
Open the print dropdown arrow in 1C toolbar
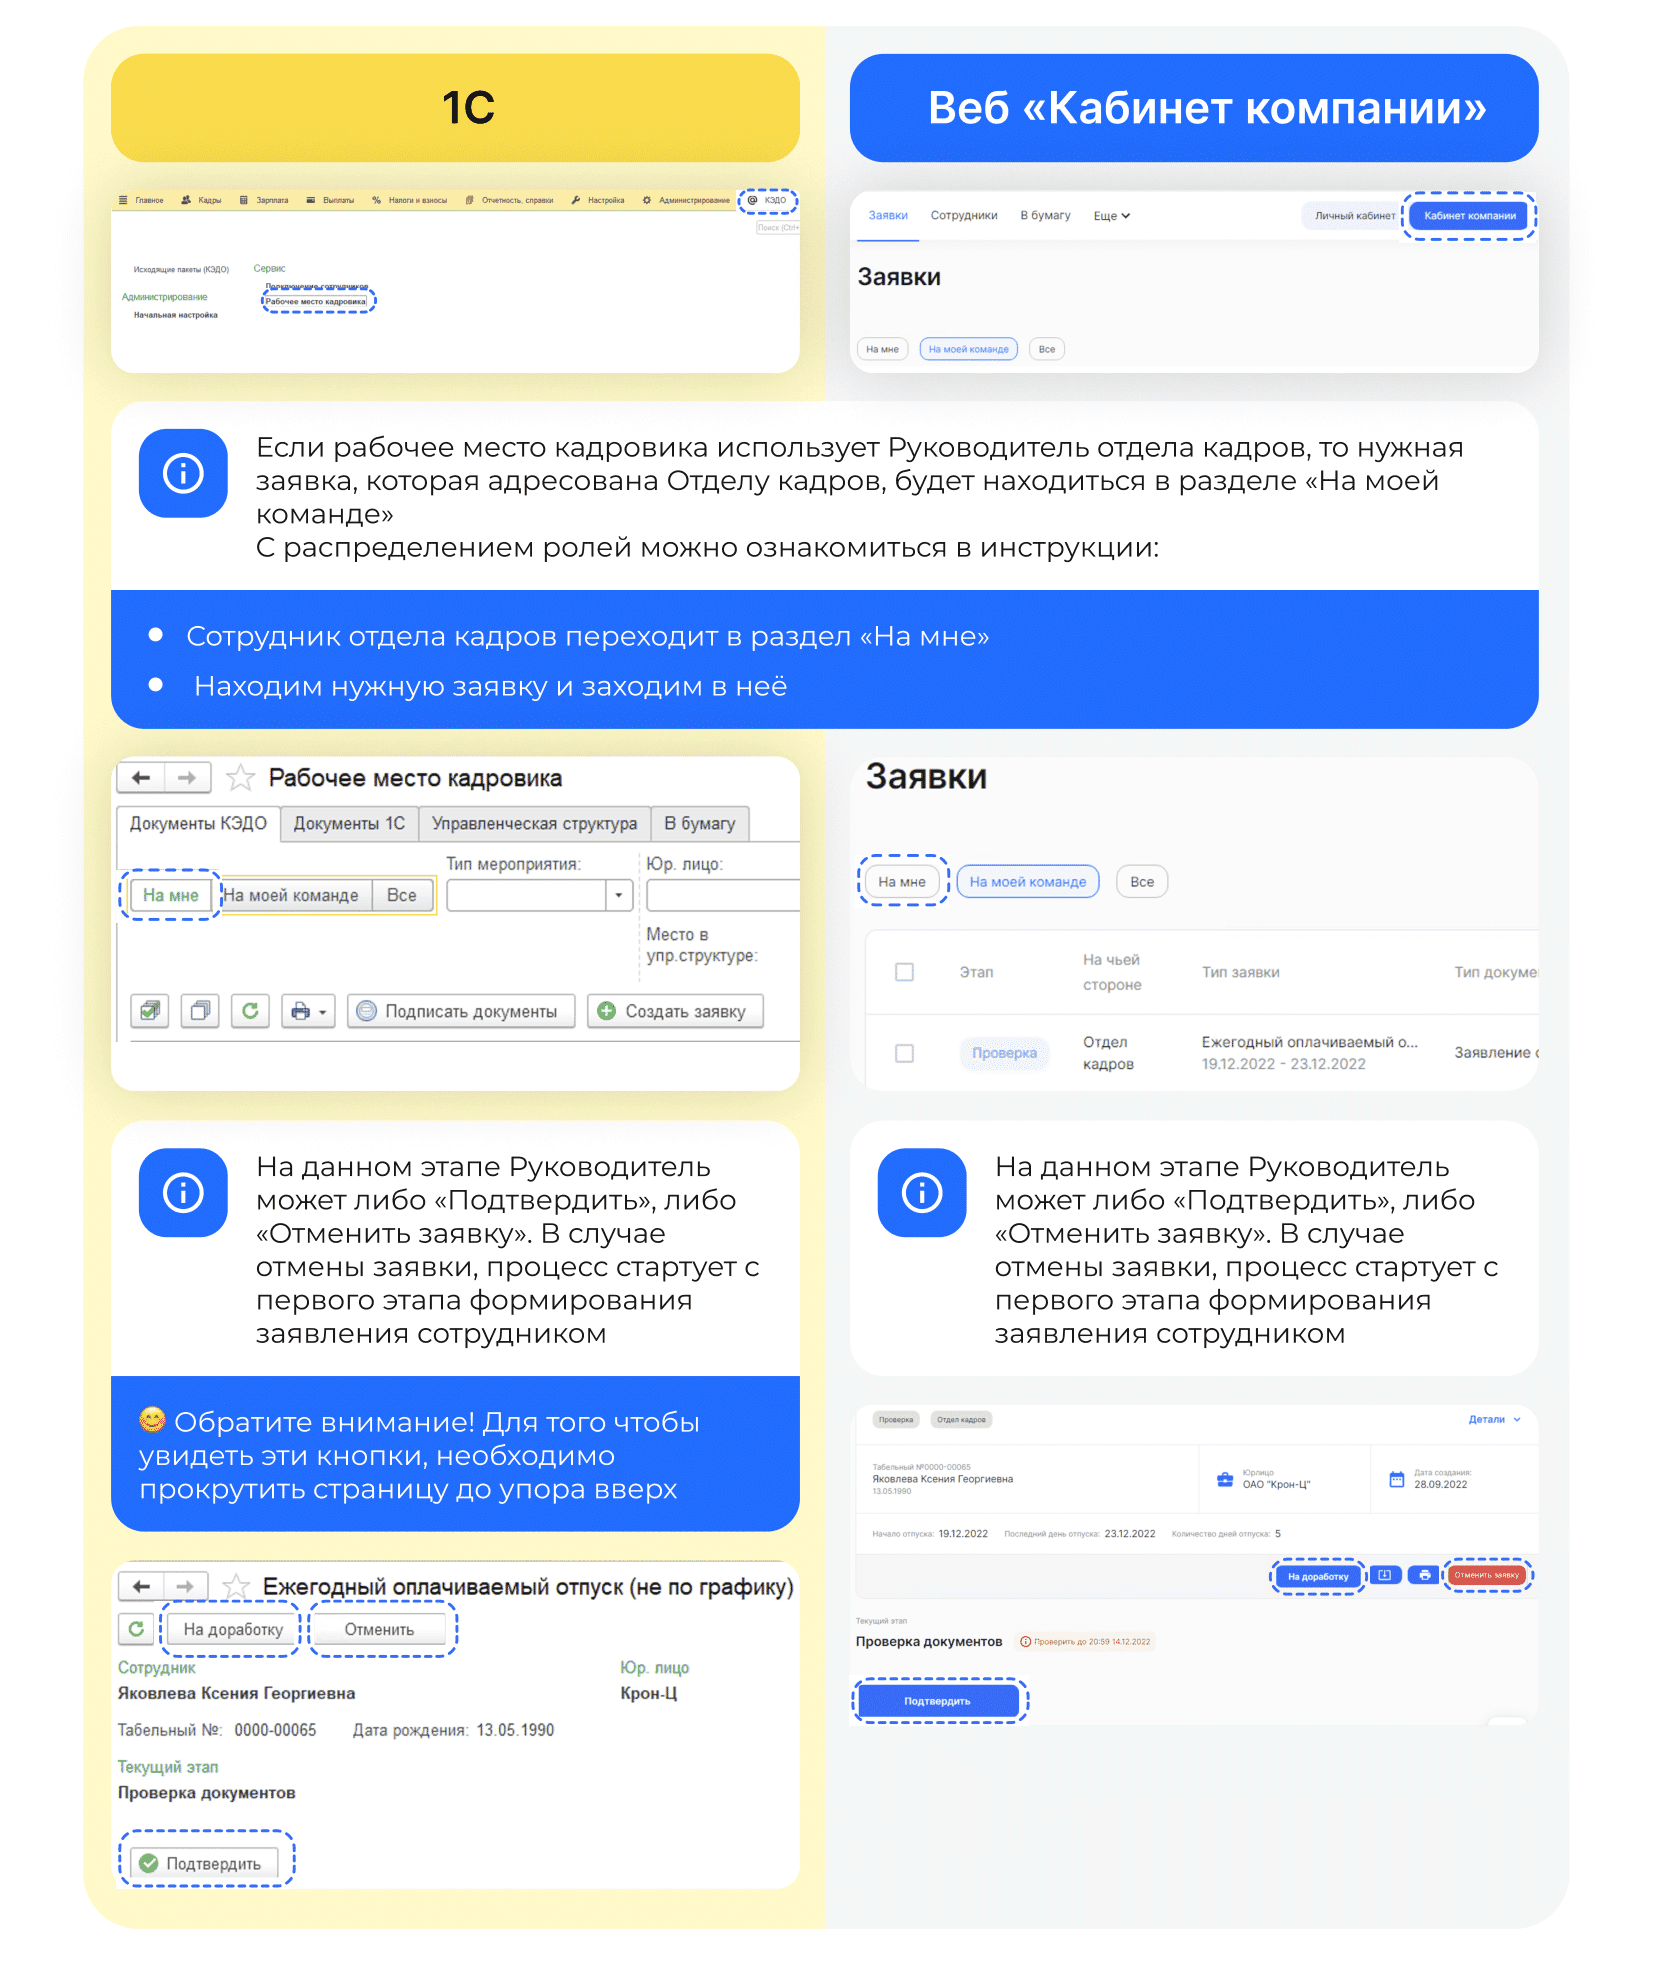pyautogui.click(x=322, y=1012)
